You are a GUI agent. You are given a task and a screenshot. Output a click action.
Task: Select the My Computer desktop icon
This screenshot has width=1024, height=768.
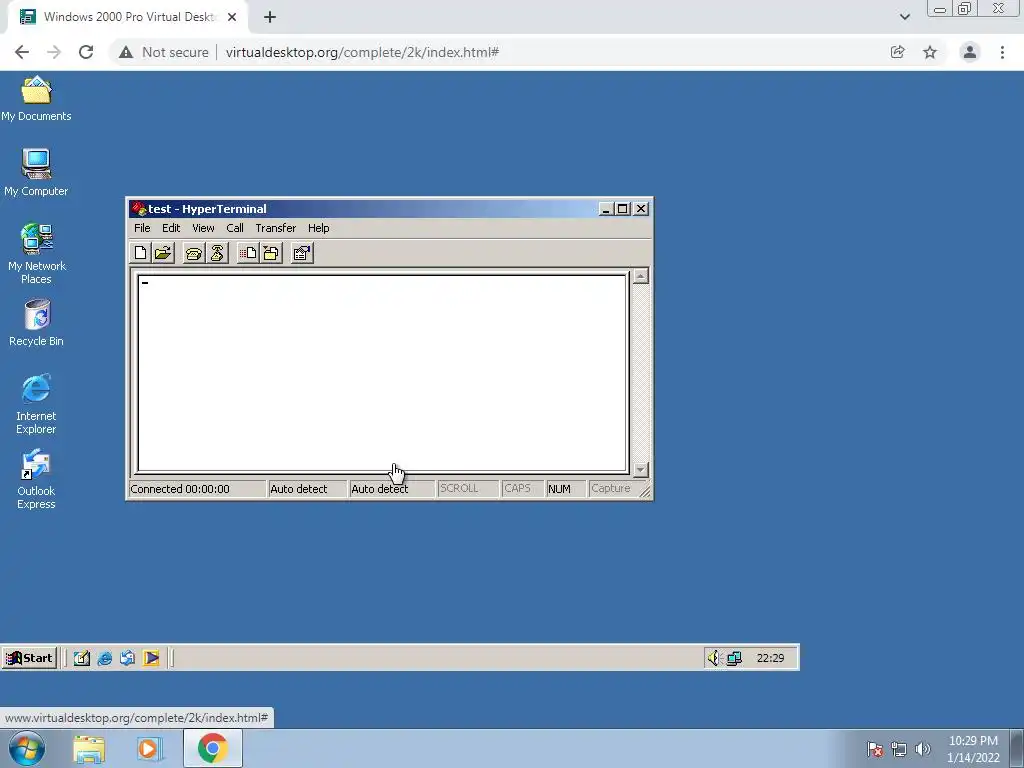pos(36,173)
